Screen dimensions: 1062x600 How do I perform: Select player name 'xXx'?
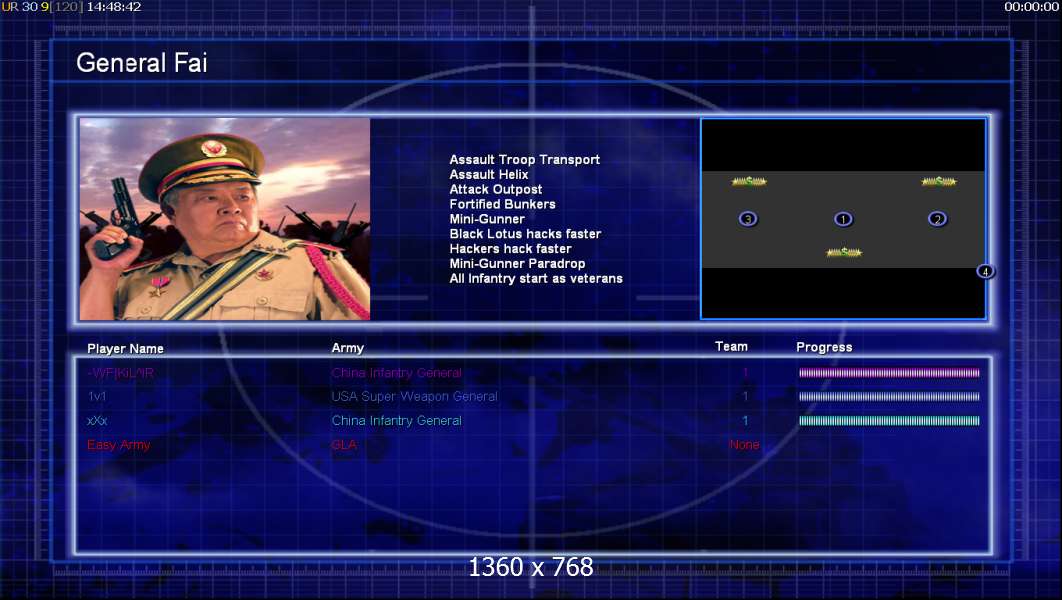(97, 421)
